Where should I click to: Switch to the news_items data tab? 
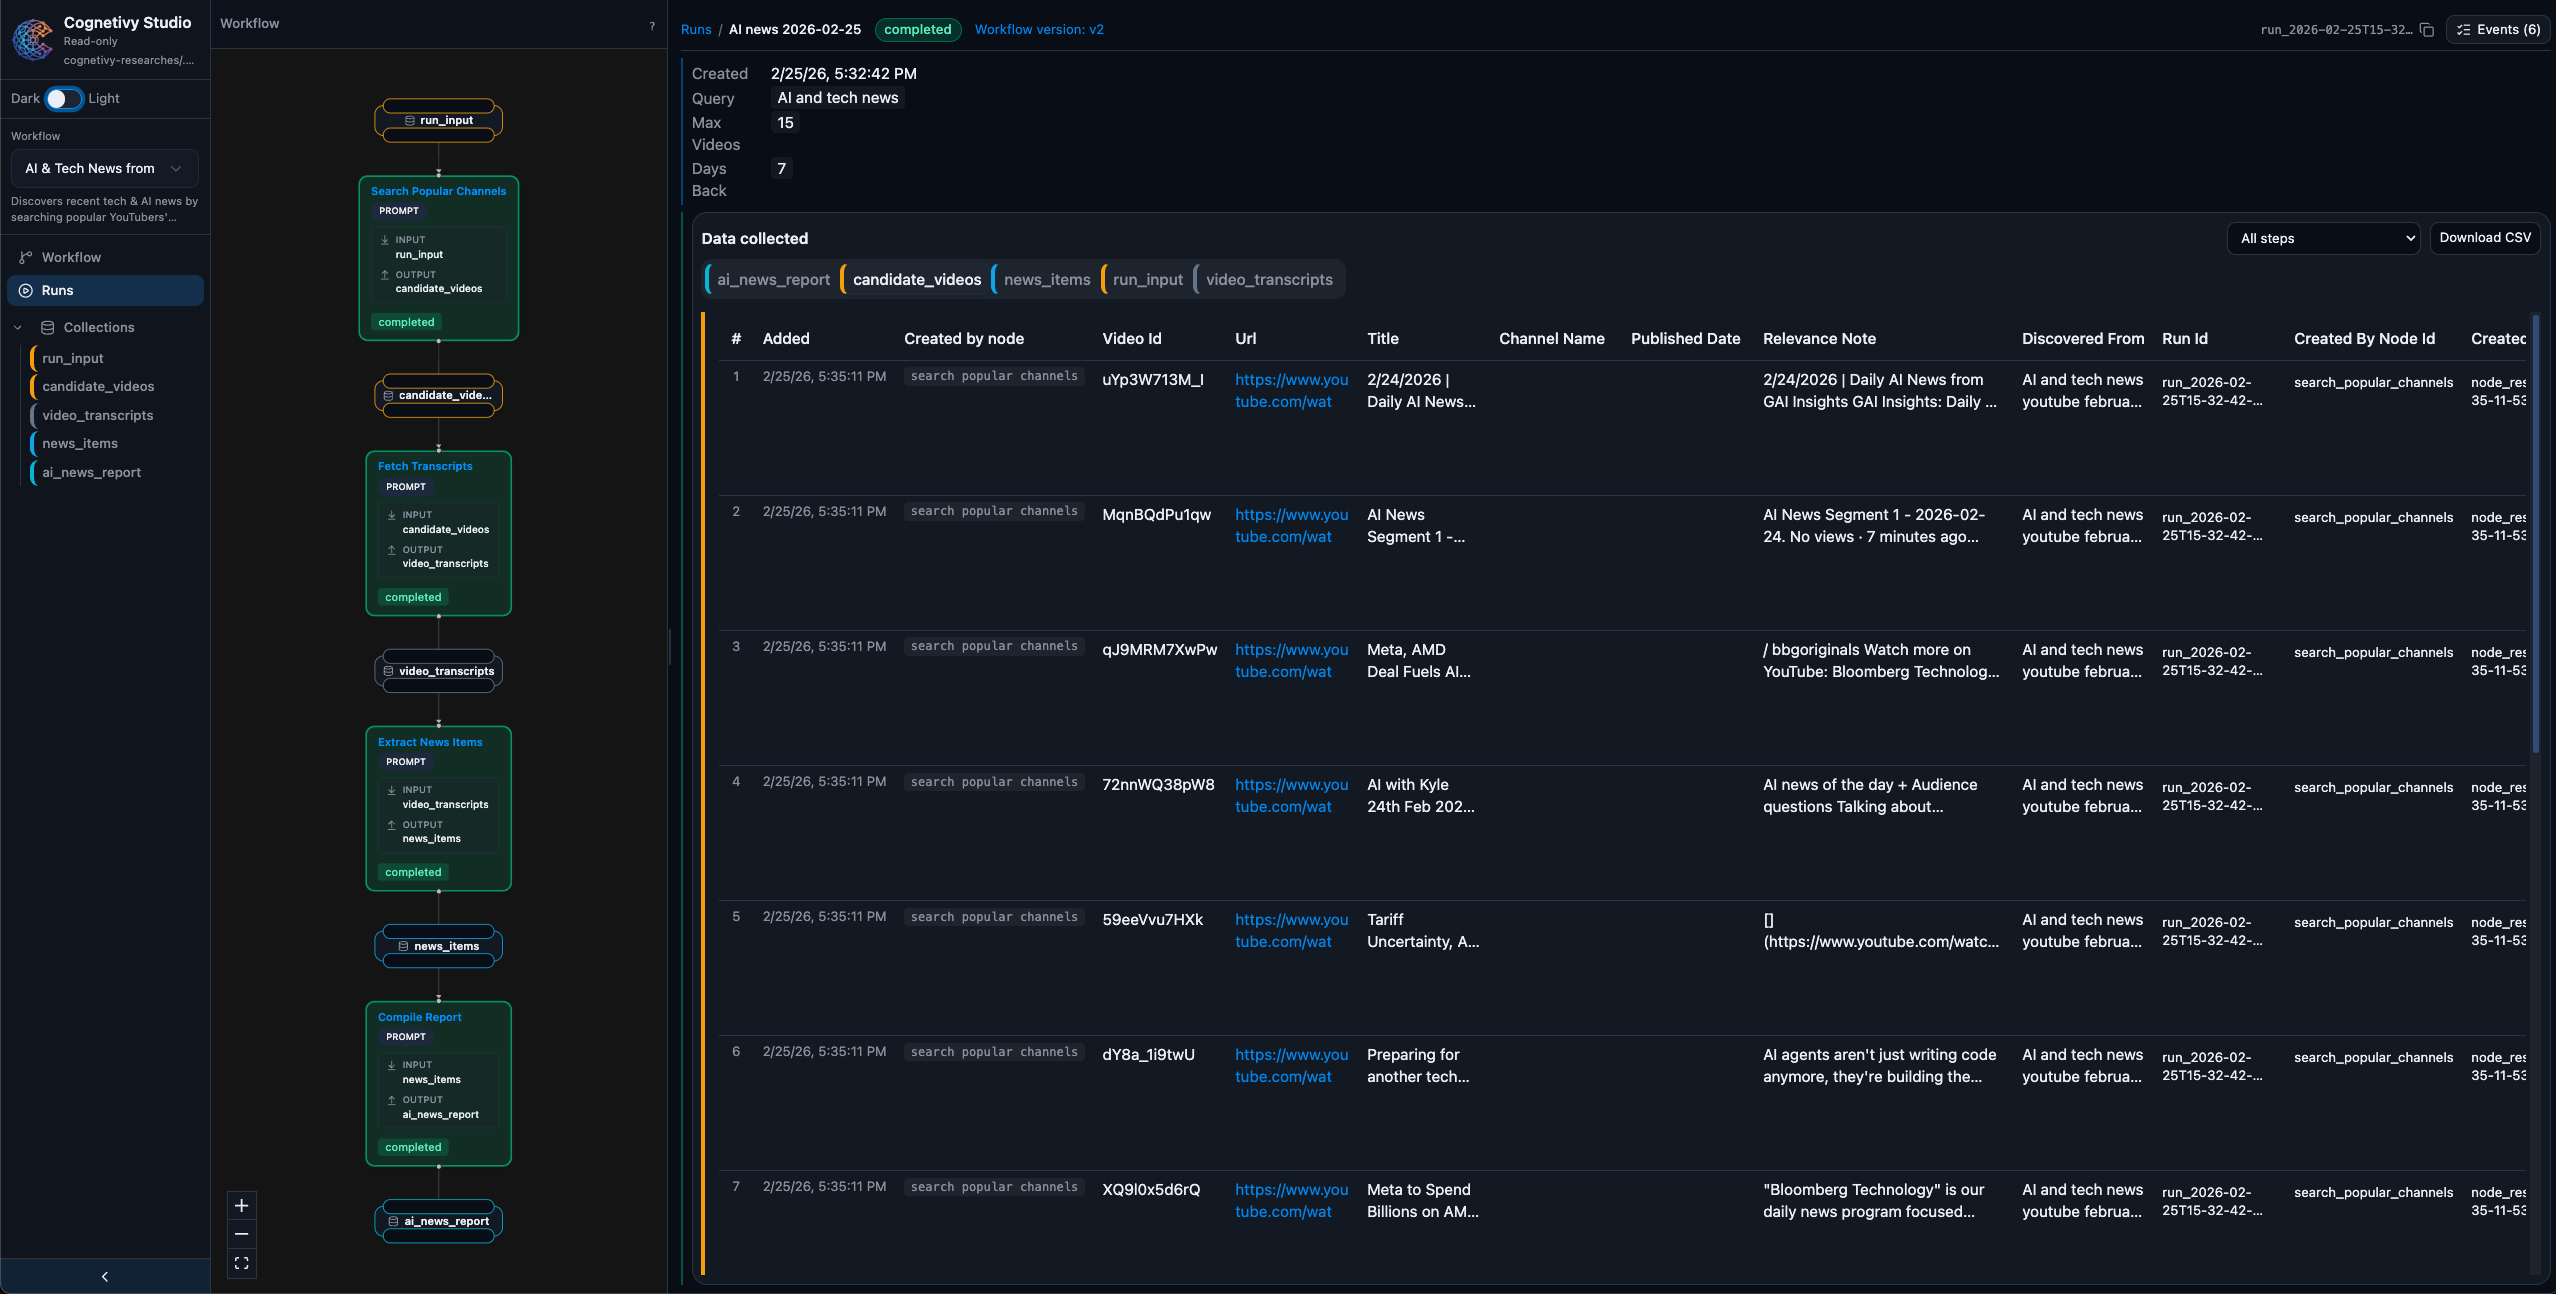coord(1046,280)
